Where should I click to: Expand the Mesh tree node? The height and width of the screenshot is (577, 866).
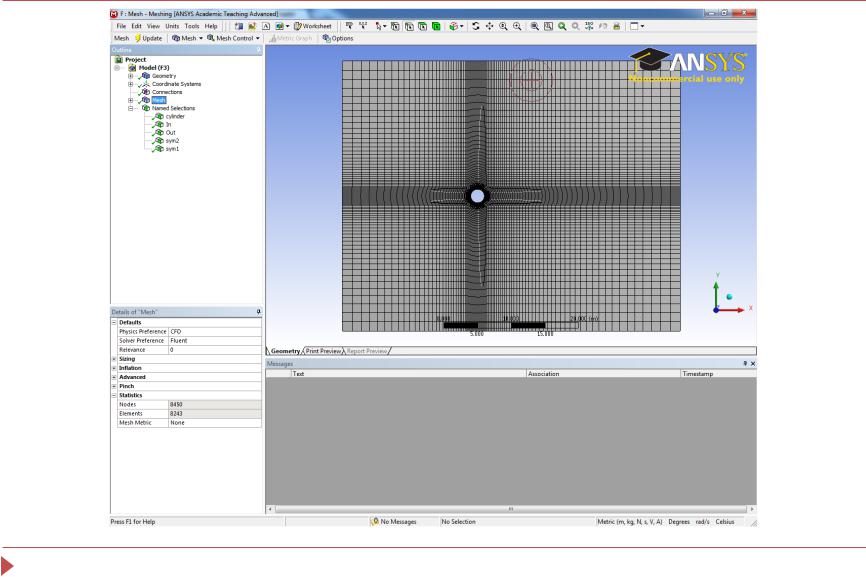point(130,100)
